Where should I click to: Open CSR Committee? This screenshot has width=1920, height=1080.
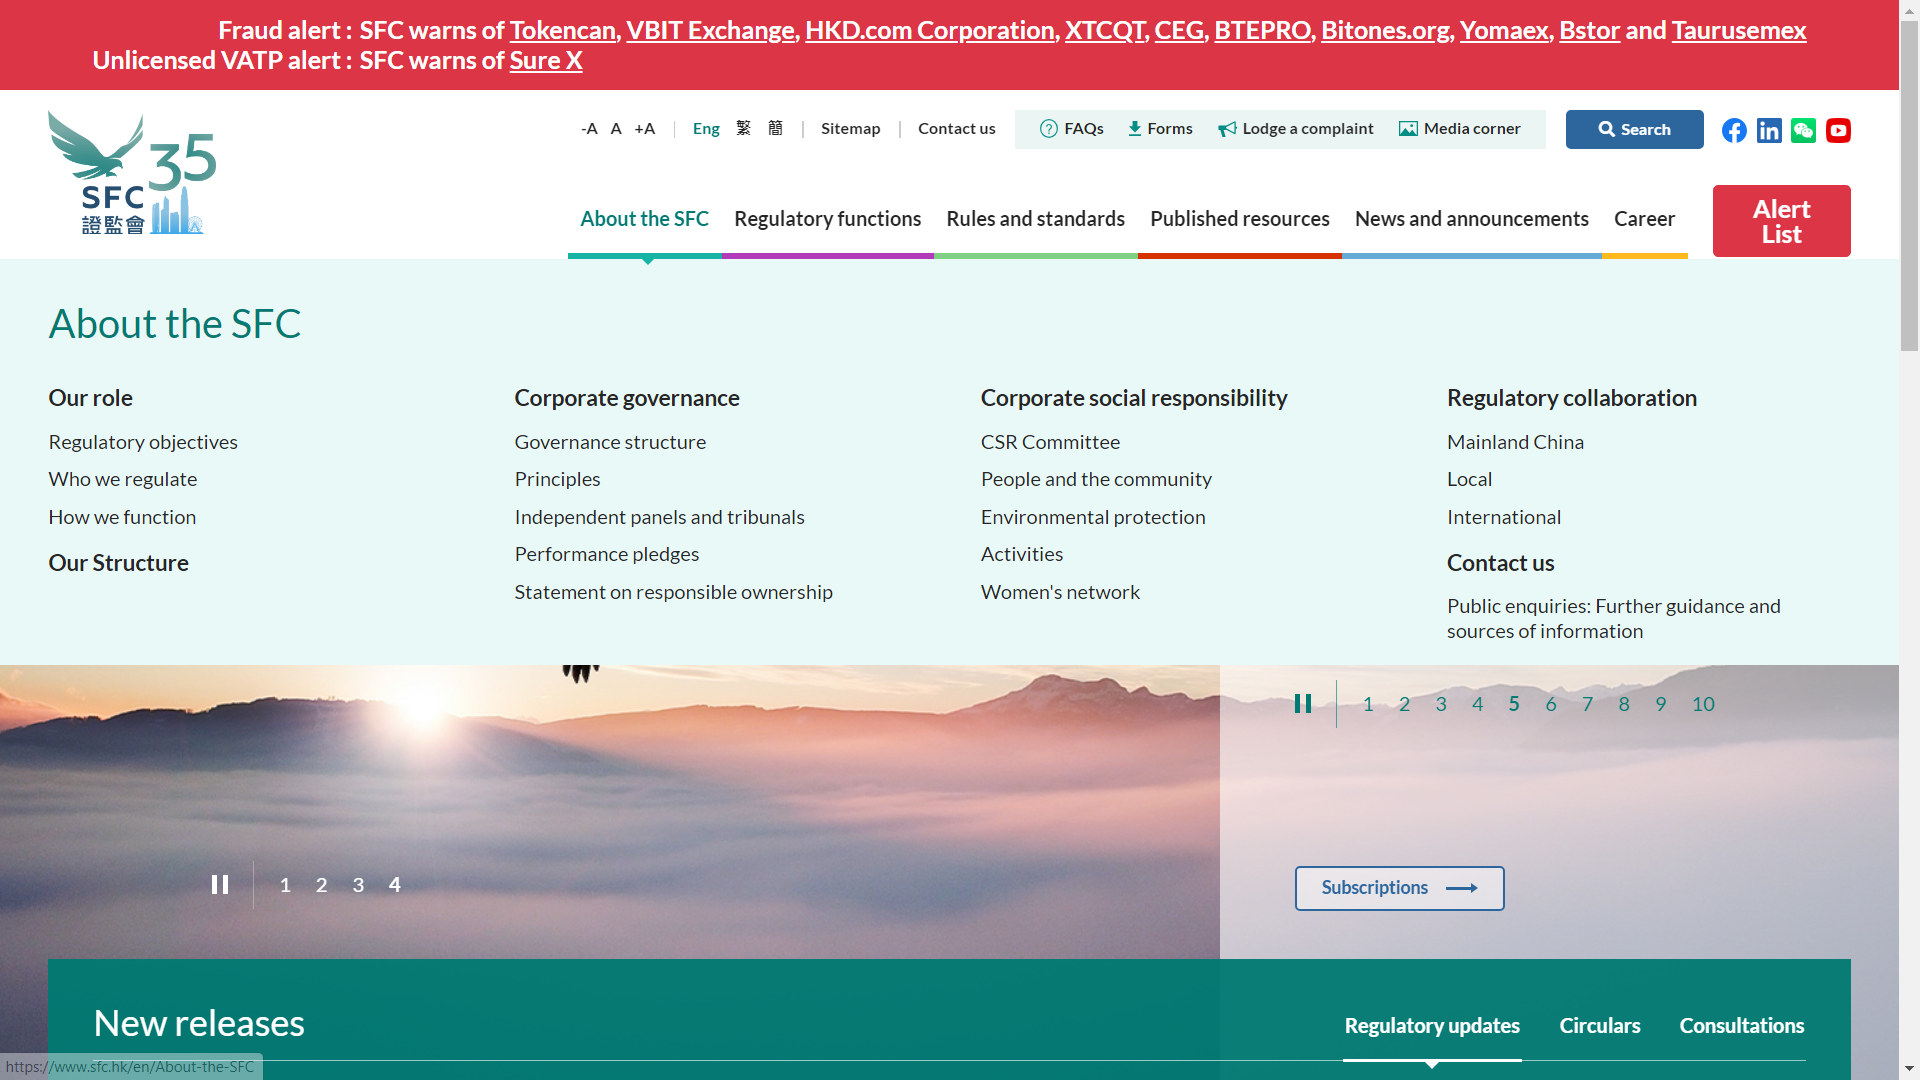(x=1050, y=442)
